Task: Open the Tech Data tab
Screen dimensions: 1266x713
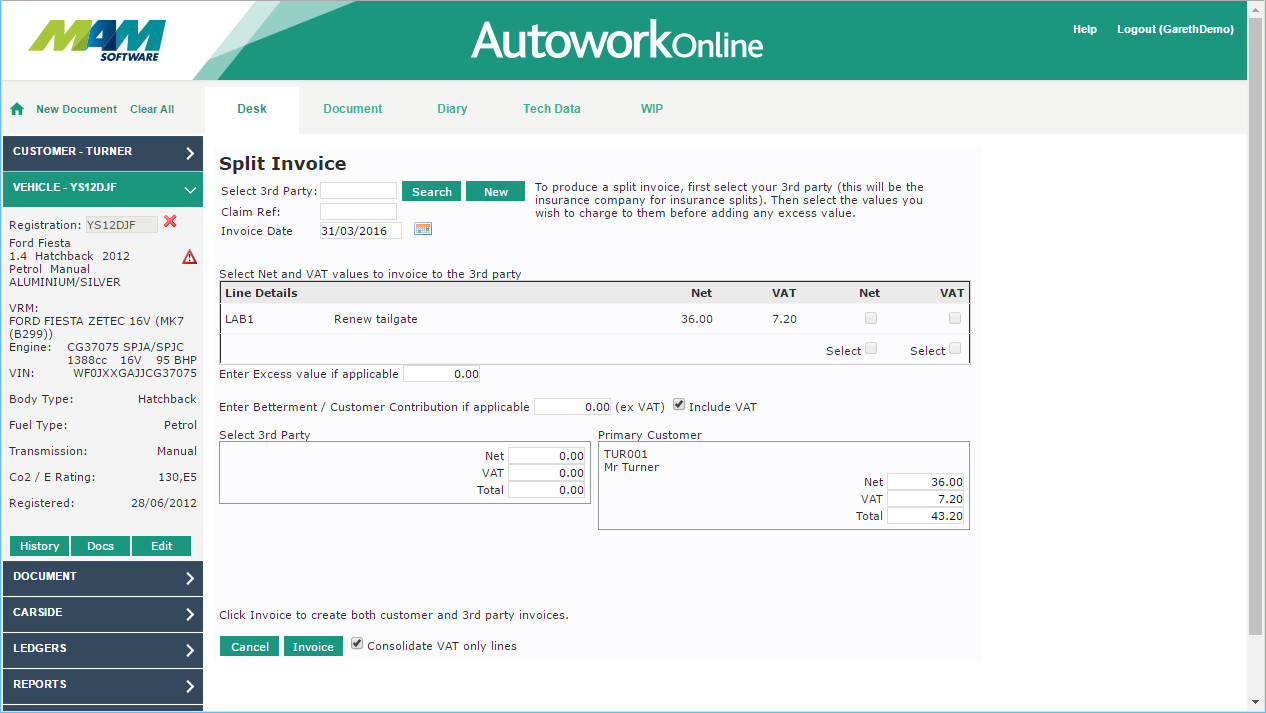Action: (551, 109)
